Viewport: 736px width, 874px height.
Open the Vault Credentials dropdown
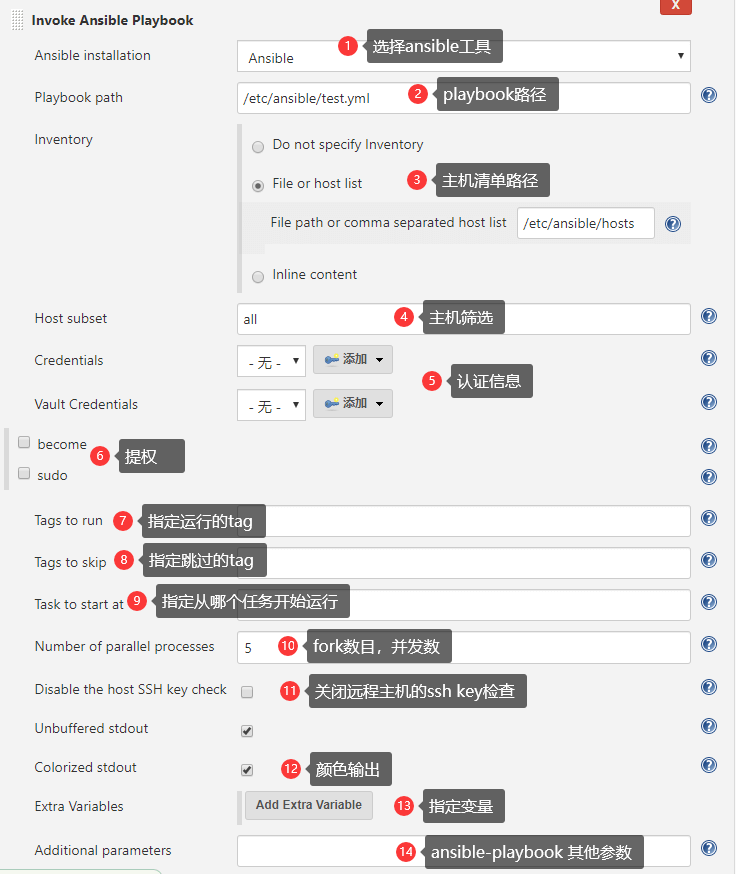(x=271, y=405)
